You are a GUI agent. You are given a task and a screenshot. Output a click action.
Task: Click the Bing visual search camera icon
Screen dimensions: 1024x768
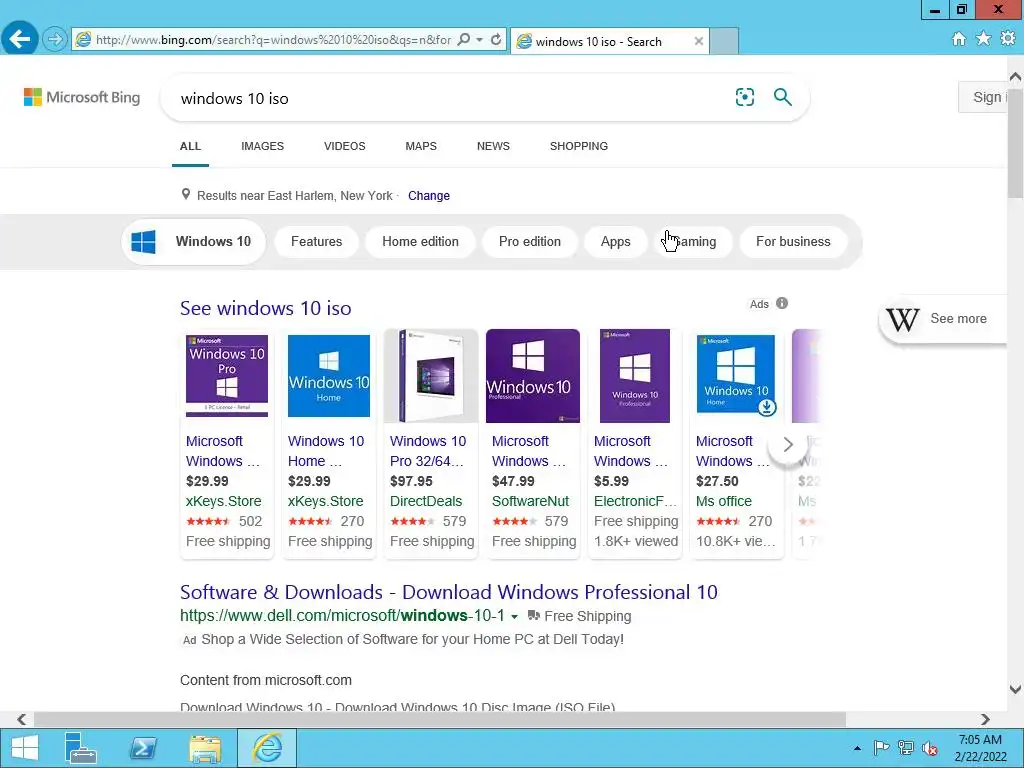point(744,97)
